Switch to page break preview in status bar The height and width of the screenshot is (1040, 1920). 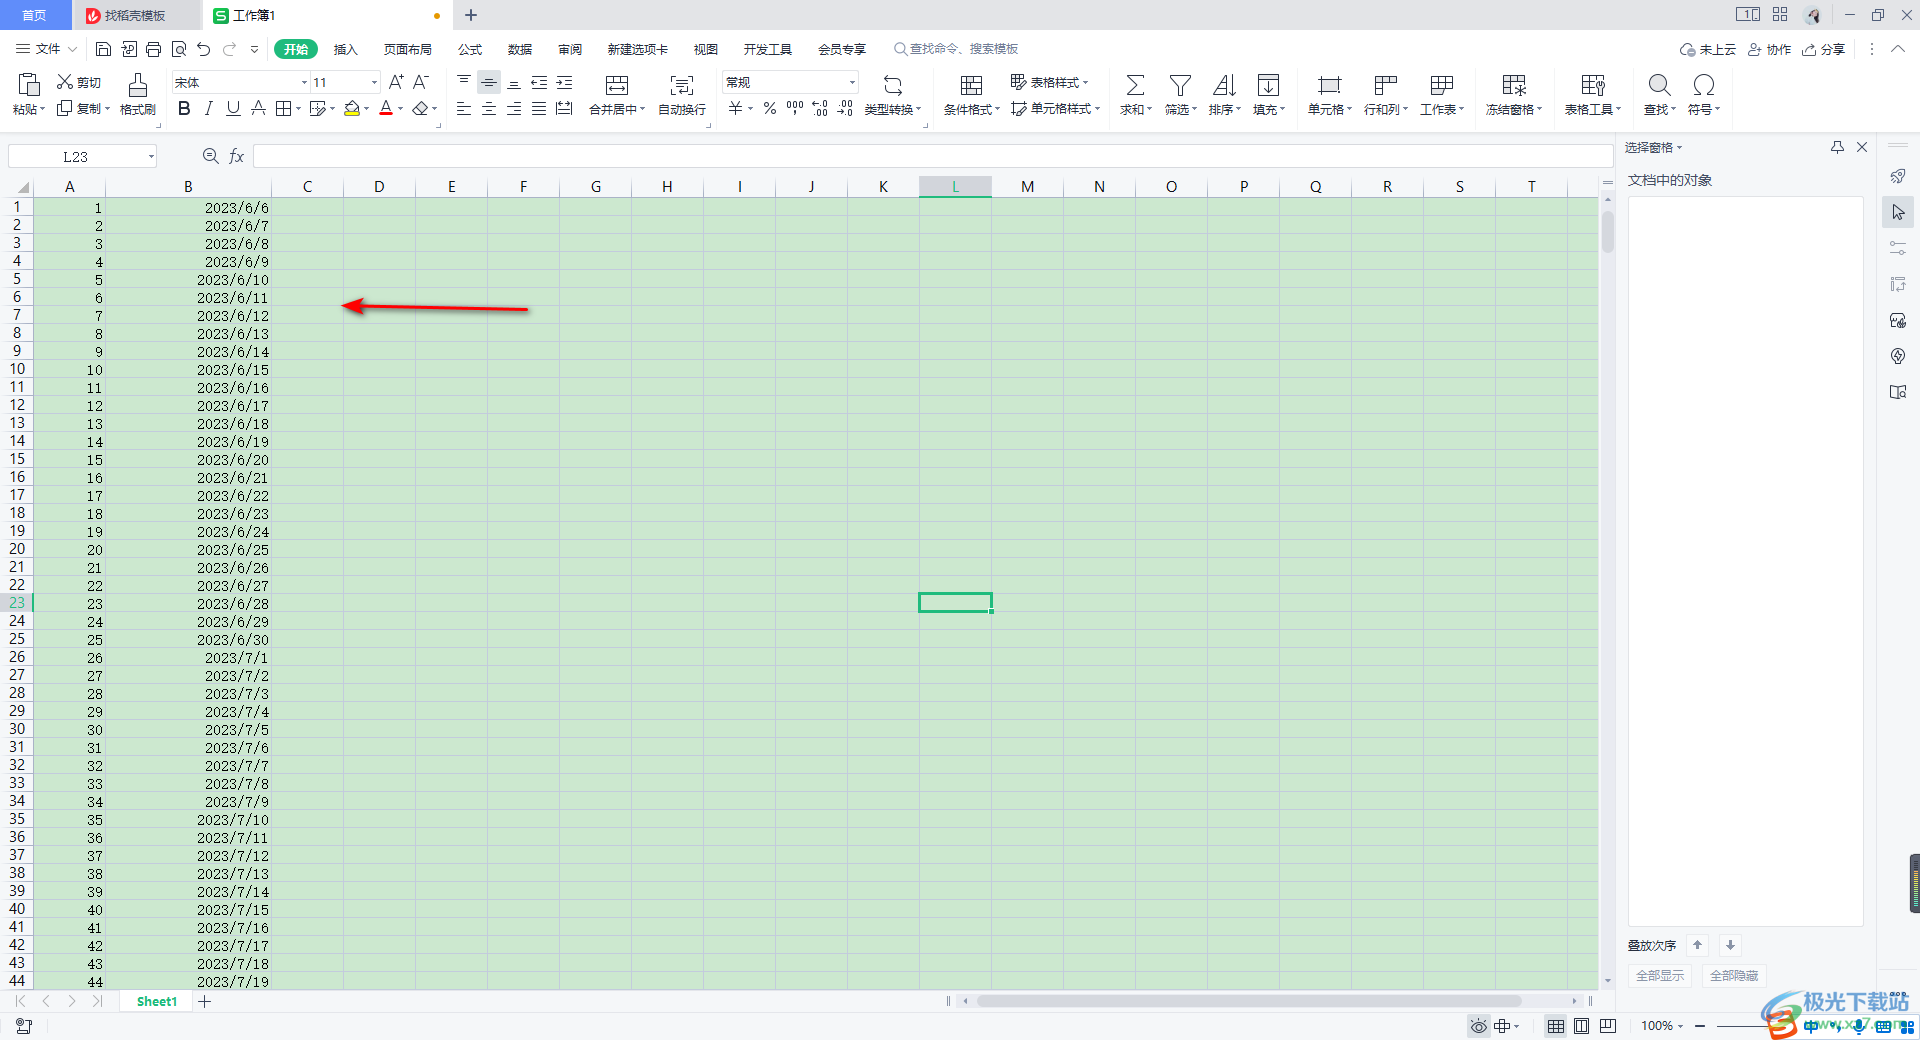(1608, 1026)
